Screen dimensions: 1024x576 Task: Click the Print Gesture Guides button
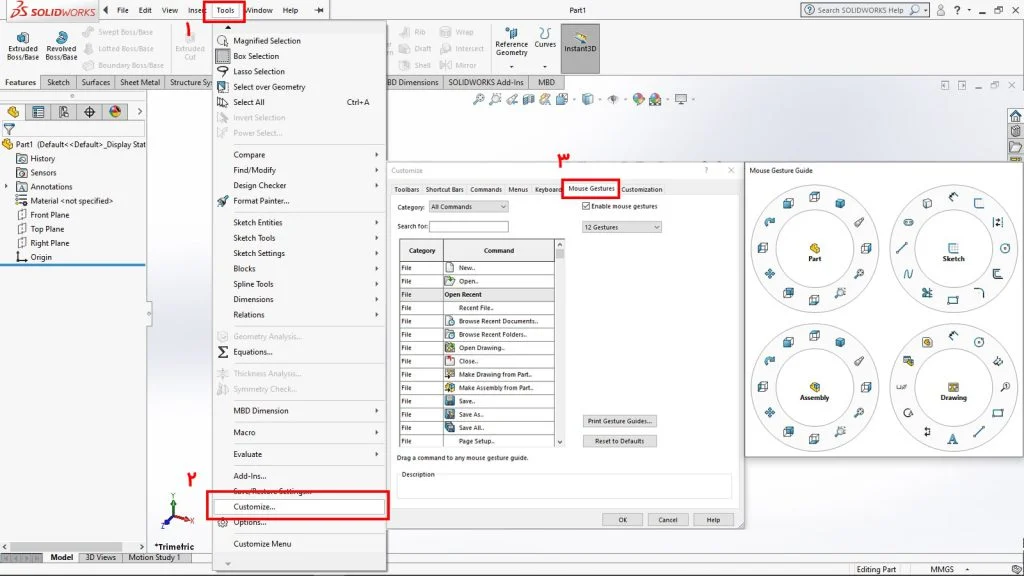click(x=619, y=421)
